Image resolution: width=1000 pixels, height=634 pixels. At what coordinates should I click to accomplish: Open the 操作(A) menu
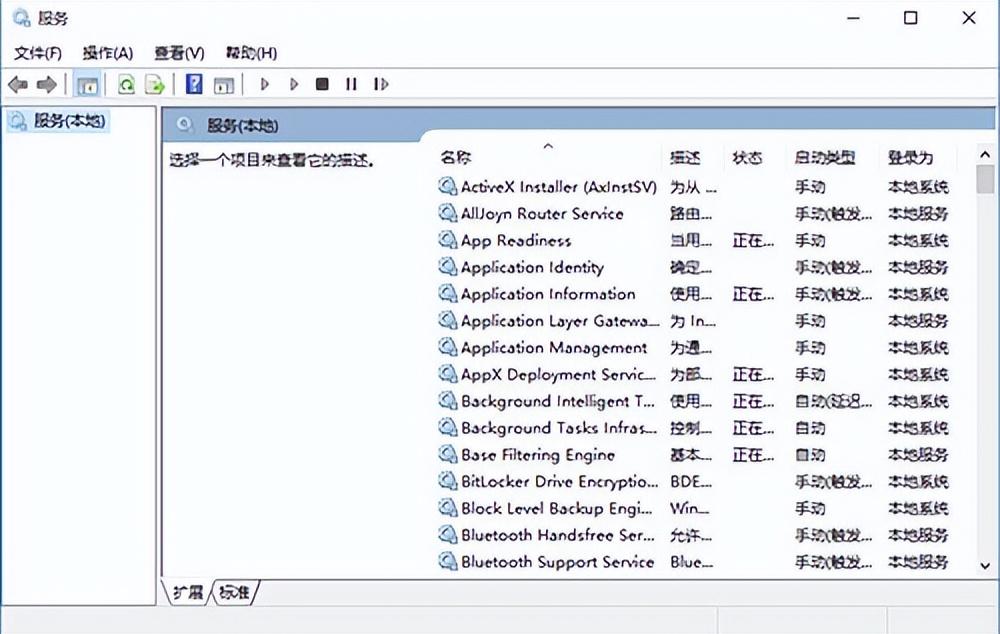click(108, 53)
